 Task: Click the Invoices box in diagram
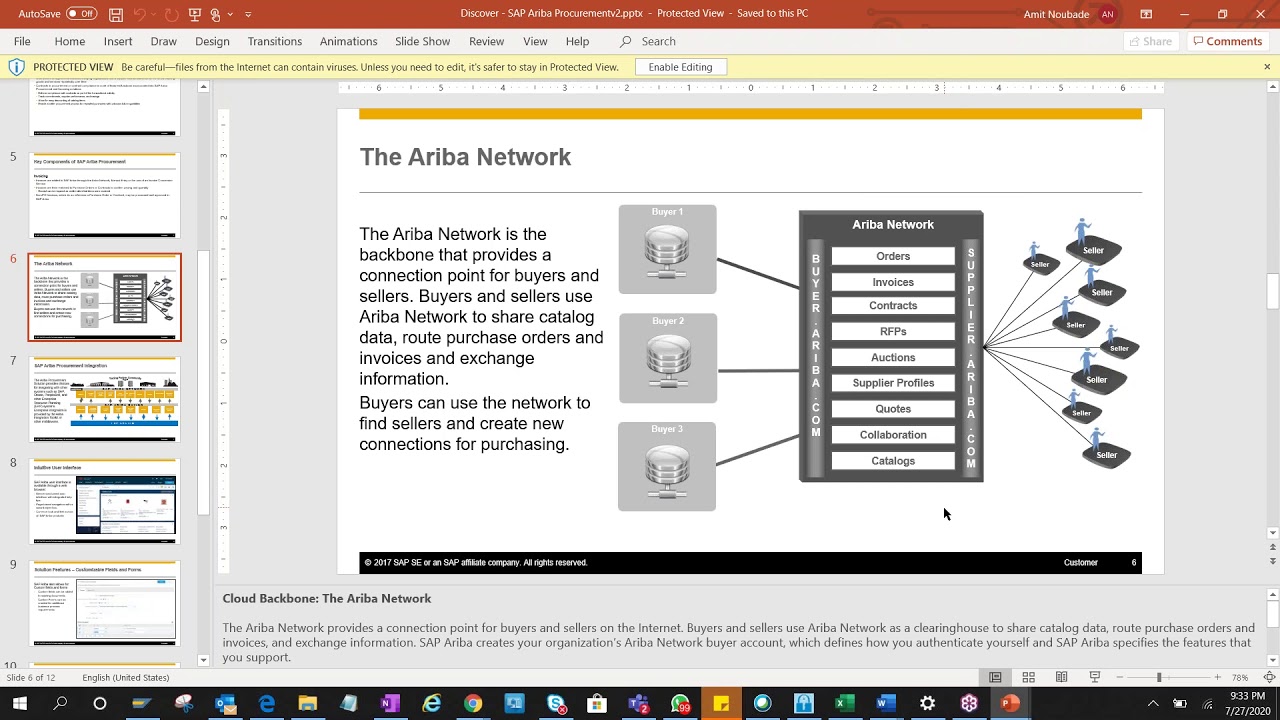[893, 282]
